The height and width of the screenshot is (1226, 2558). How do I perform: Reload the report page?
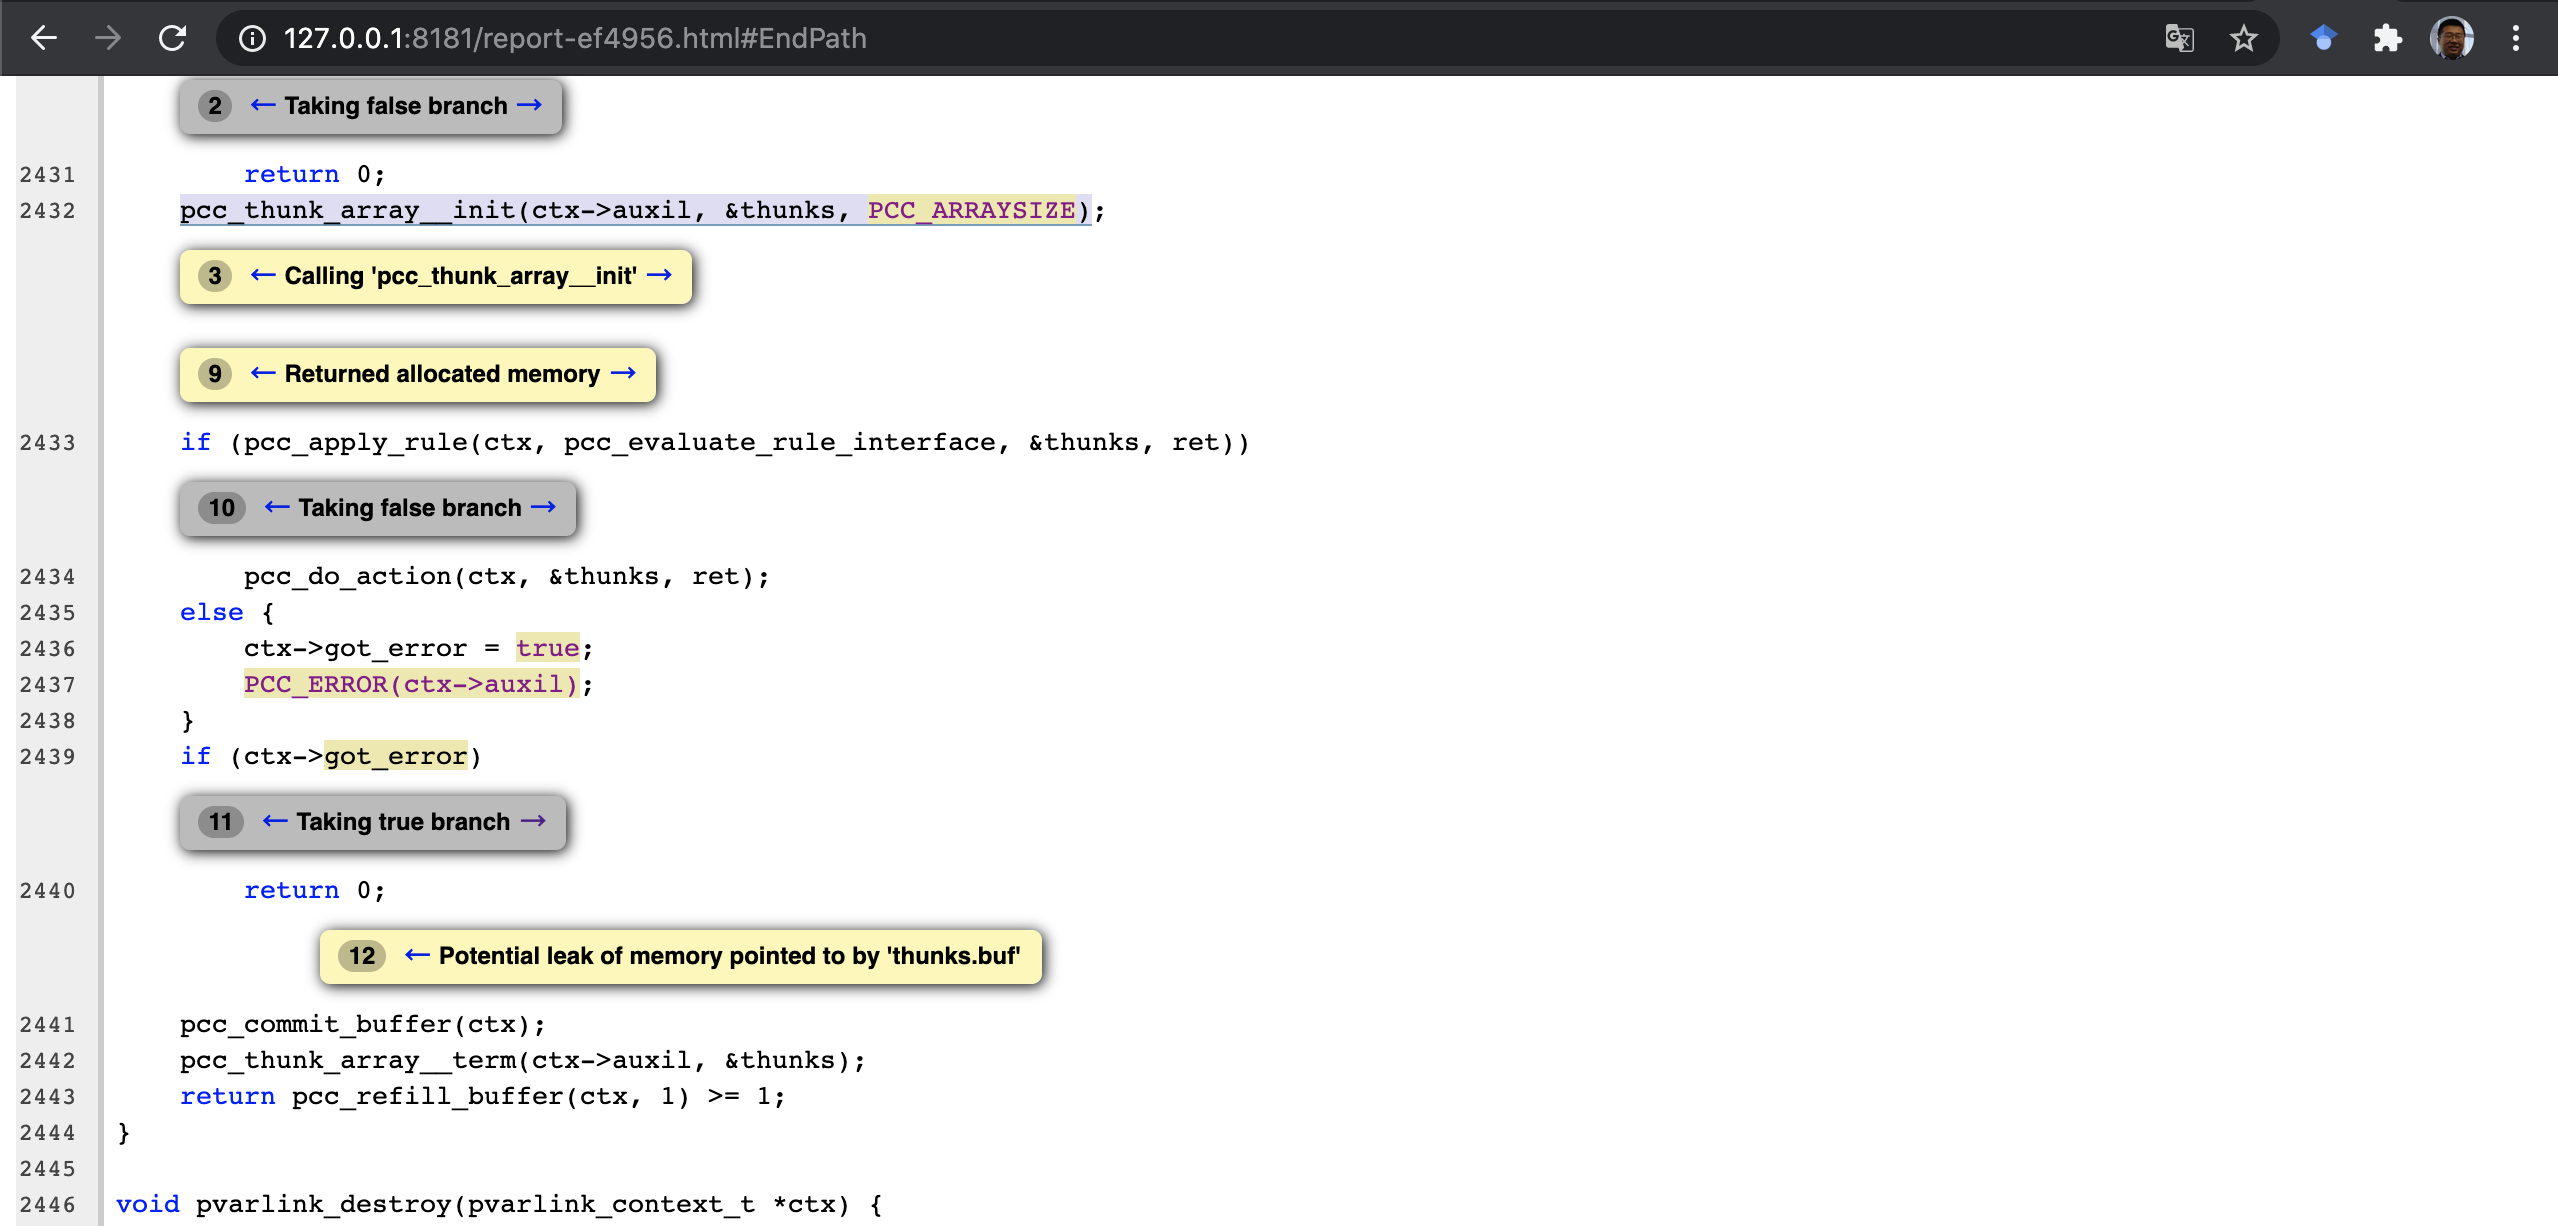coord(173,38)
